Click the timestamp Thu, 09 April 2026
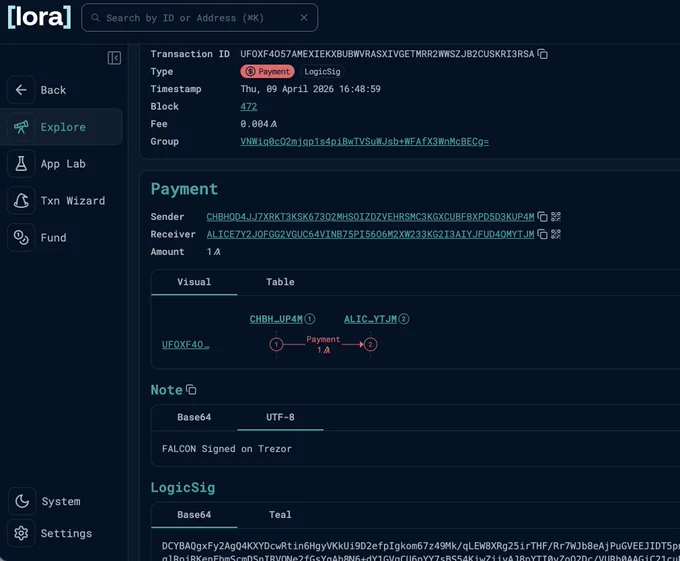680x561 pixels. point(311,89)
